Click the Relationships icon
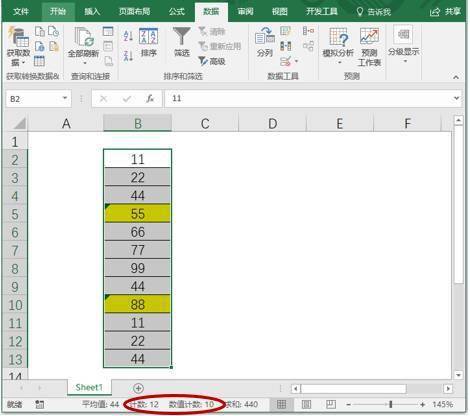The height and width of the screenshot is (416, 470). [x=308, y=46]
